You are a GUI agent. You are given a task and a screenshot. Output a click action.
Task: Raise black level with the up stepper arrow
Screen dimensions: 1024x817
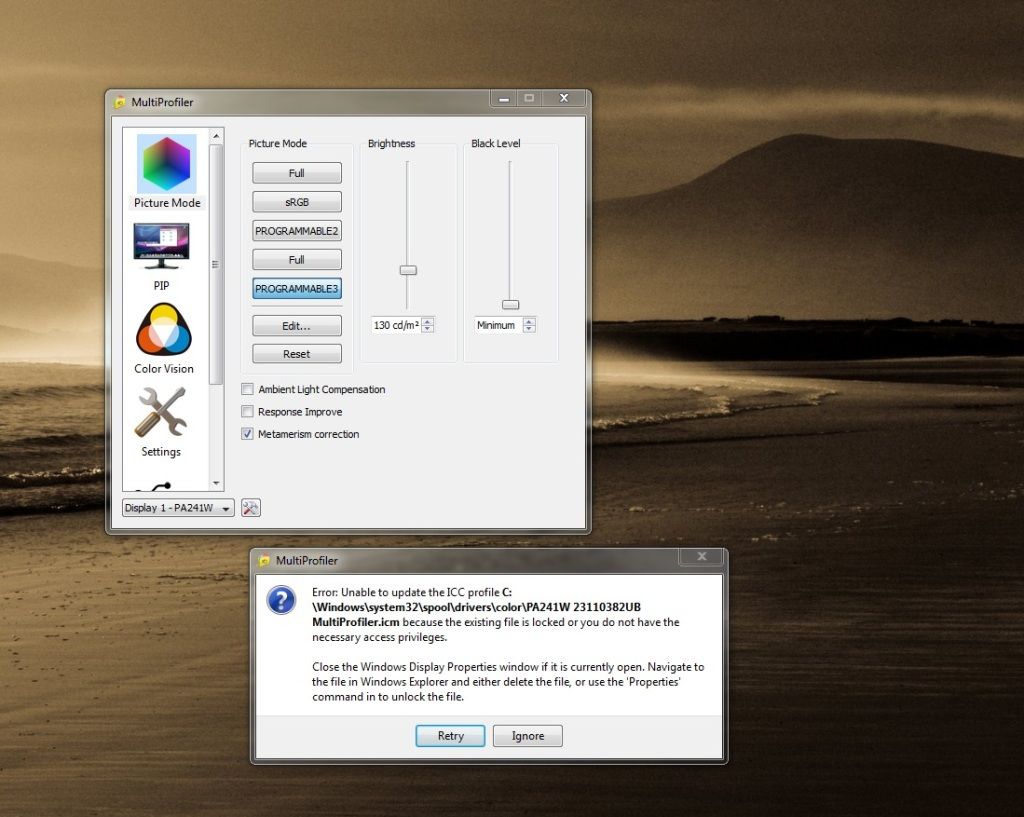530,321
